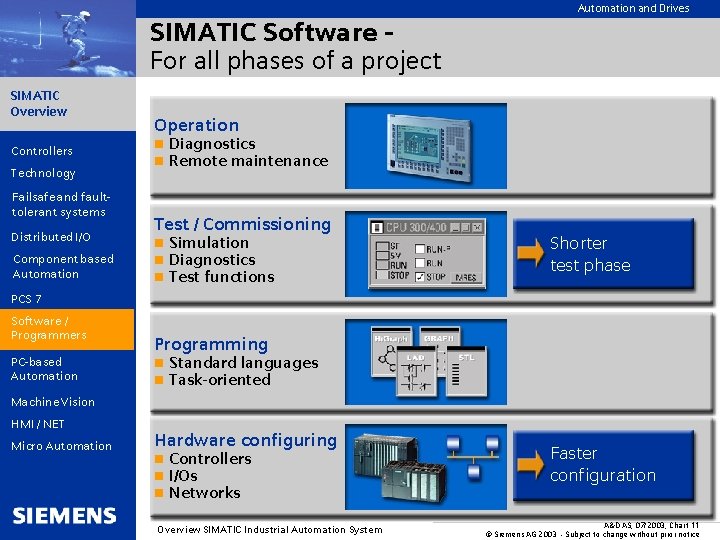Click Diagnostics under Operation
Viewport: 720px width, 540px height.
(212, 144)
